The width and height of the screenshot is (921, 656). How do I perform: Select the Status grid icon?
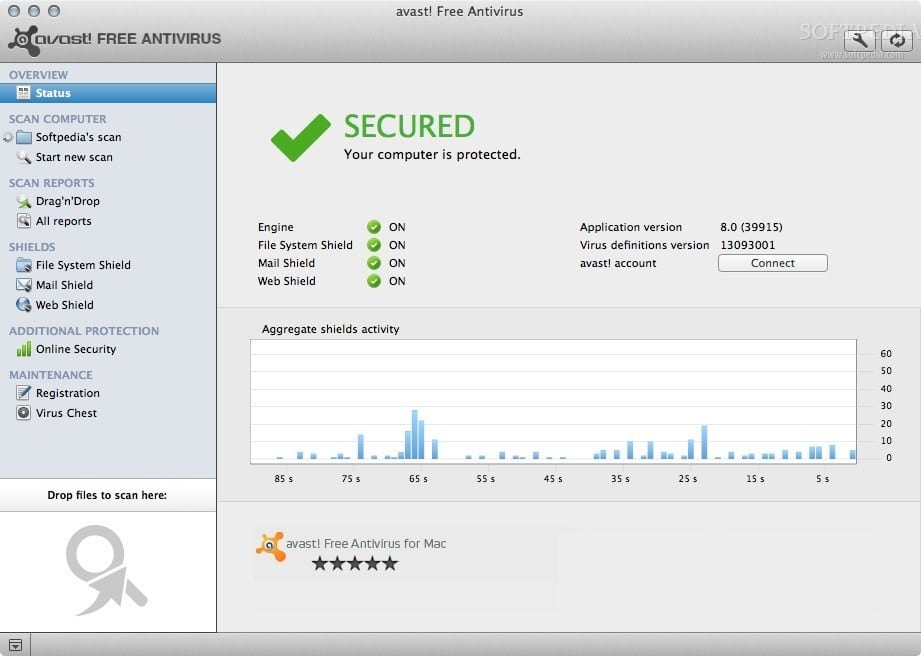click(23, 93)
